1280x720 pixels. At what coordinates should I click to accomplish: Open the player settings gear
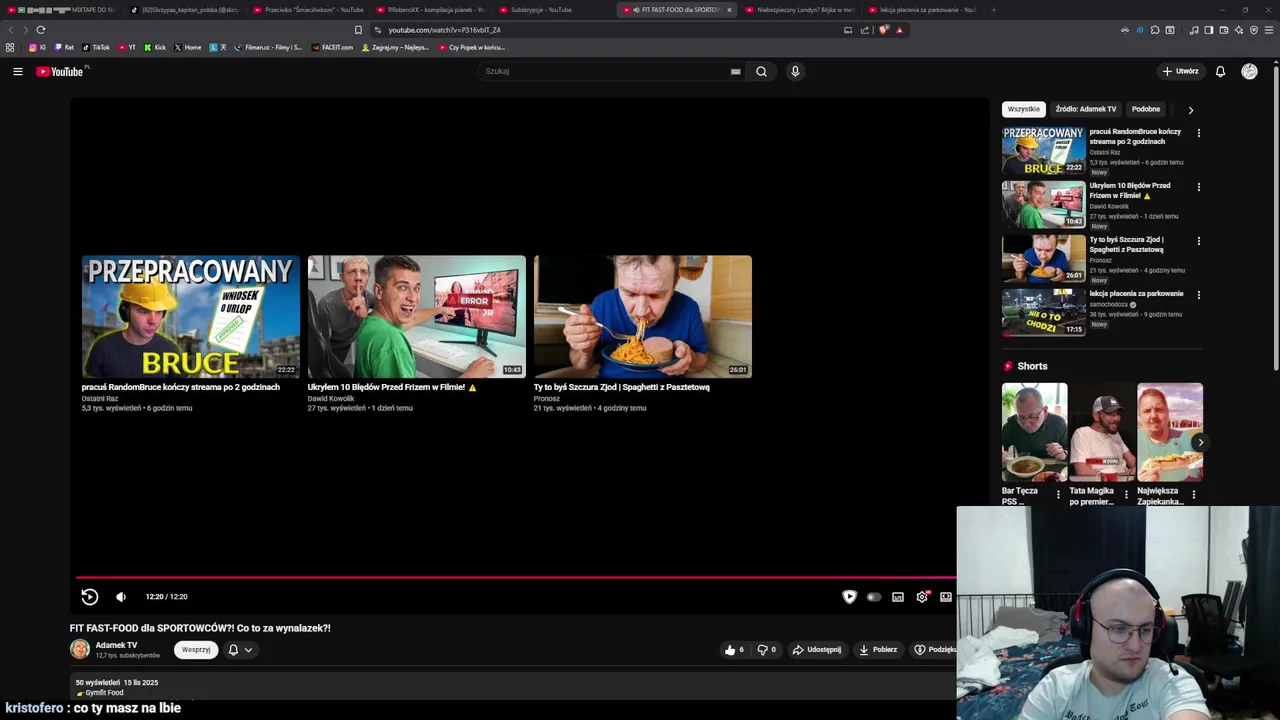click(x=922, y=597)
